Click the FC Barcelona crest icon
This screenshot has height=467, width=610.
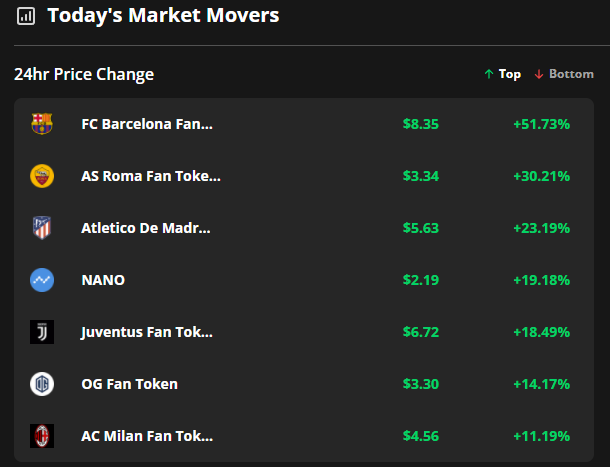[41, 124]
